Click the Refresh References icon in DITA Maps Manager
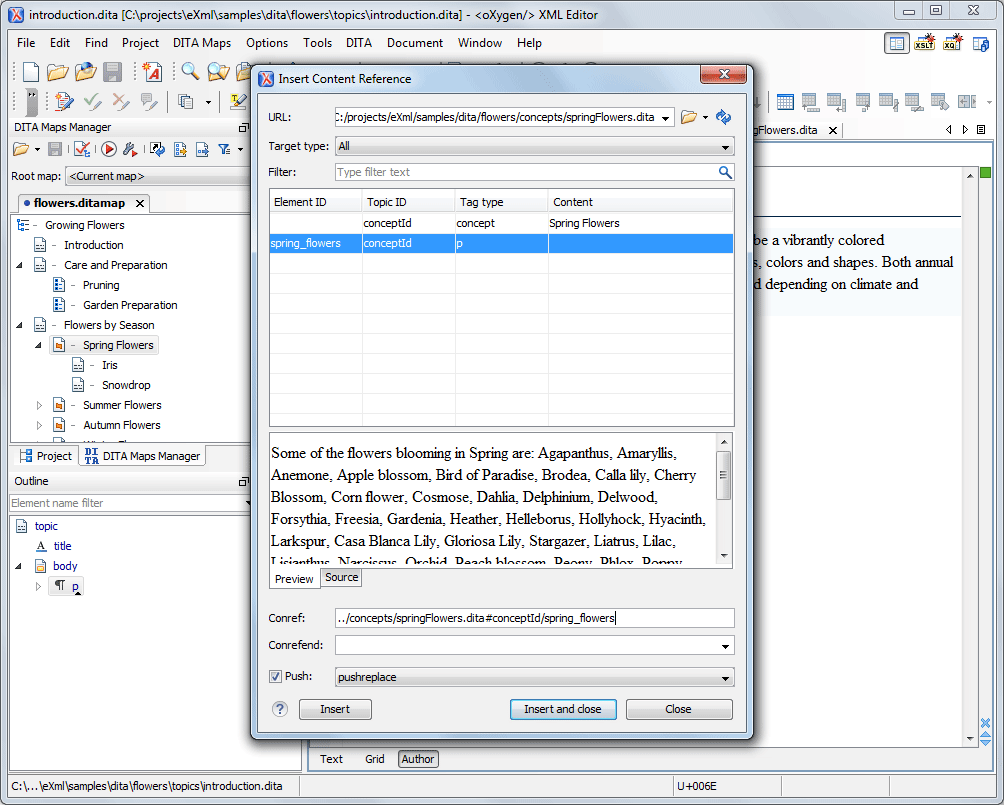Image resolution: width=1004 pixels, height=805 pixels. click(157, 149)
